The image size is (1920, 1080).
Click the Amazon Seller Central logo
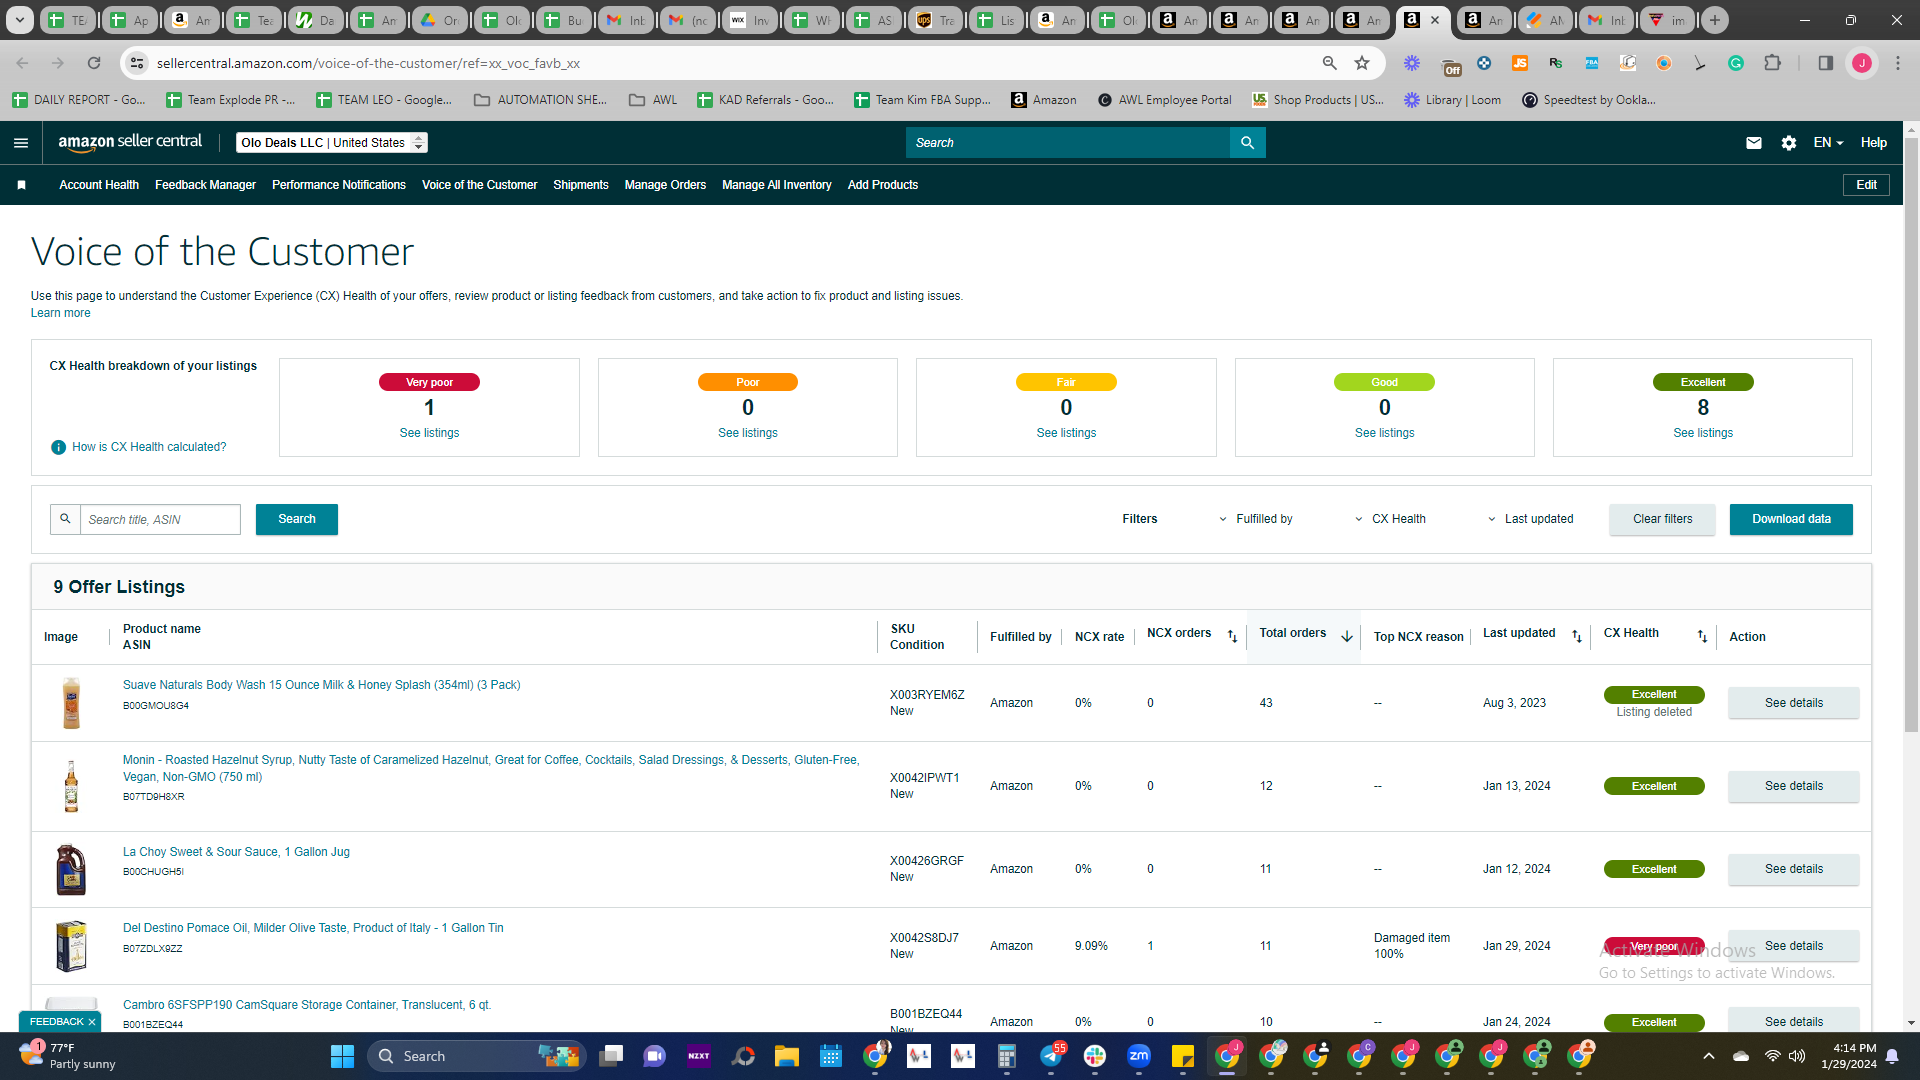(x=130, y=142)
